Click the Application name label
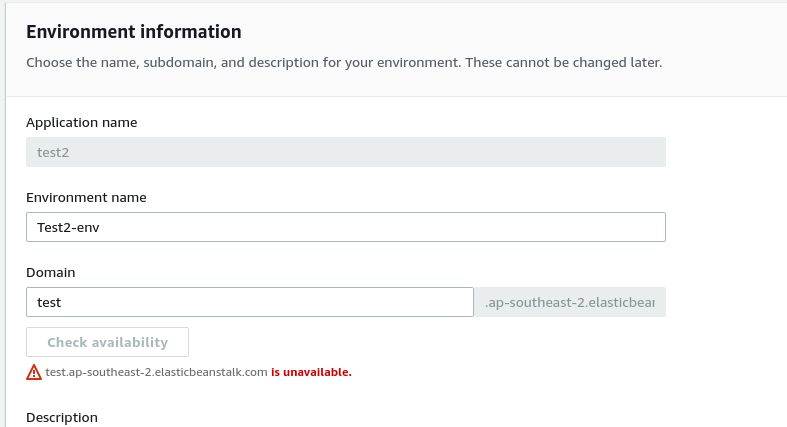The height and width of the screenshot is (427, 787). [82, 122]
